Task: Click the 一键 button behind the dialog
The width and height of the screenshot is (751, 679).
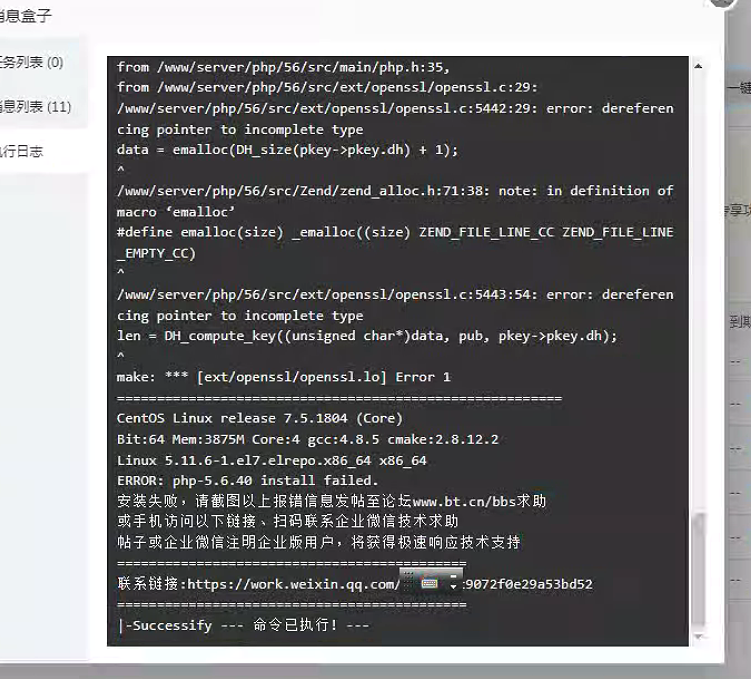Action: click(739, 88)
